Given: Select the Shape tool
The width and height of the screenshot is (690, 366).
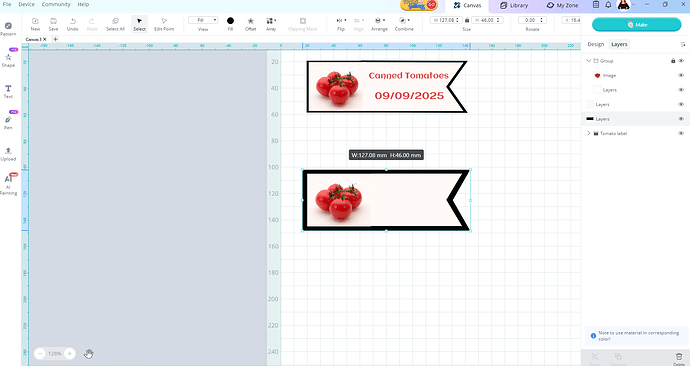Looking at the screenshot, I should [8, 59].
